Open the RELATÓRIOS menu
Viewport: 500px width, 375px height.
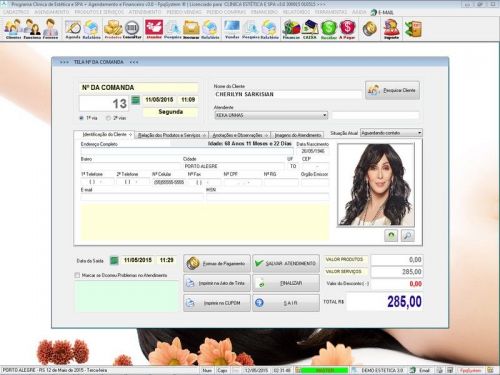pyautogui.click(x=296, y=12)
